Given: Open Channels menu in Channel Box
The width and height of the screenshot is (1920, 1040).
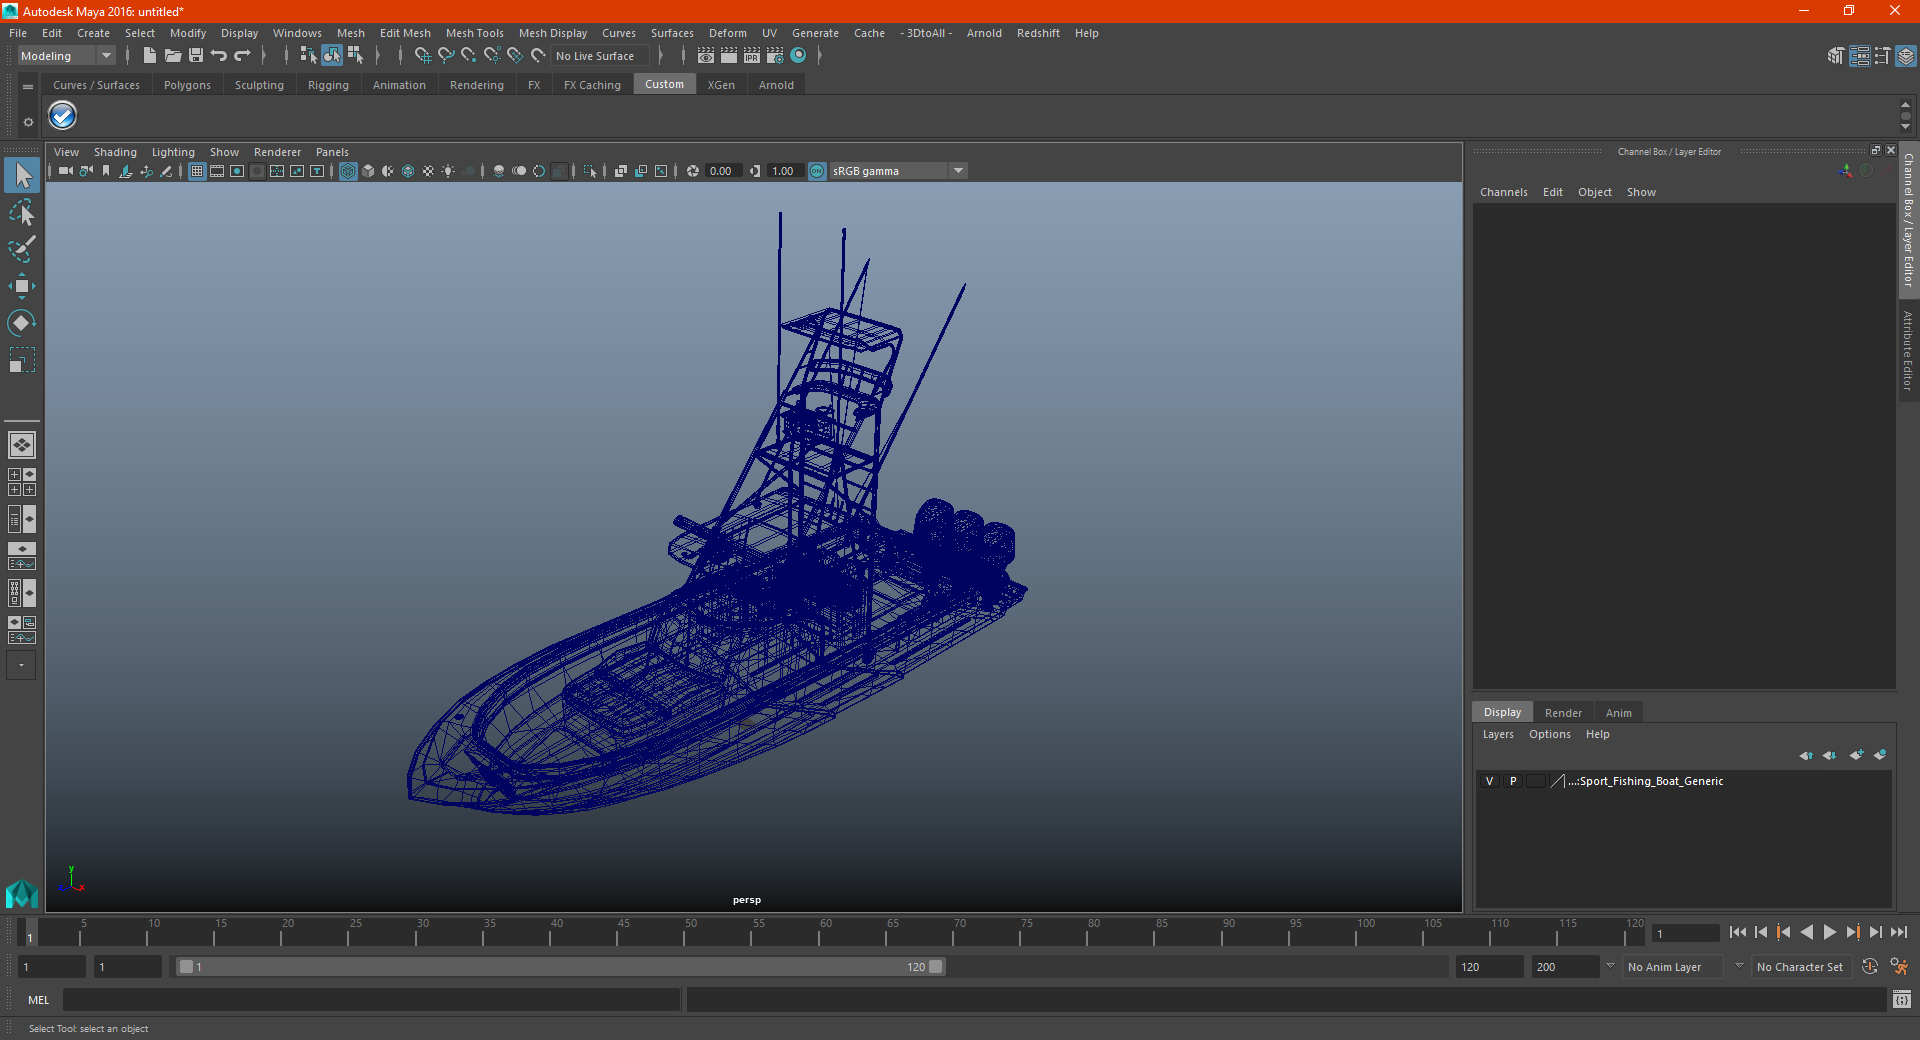Looking at the screenshot, I should (1503, 192).
